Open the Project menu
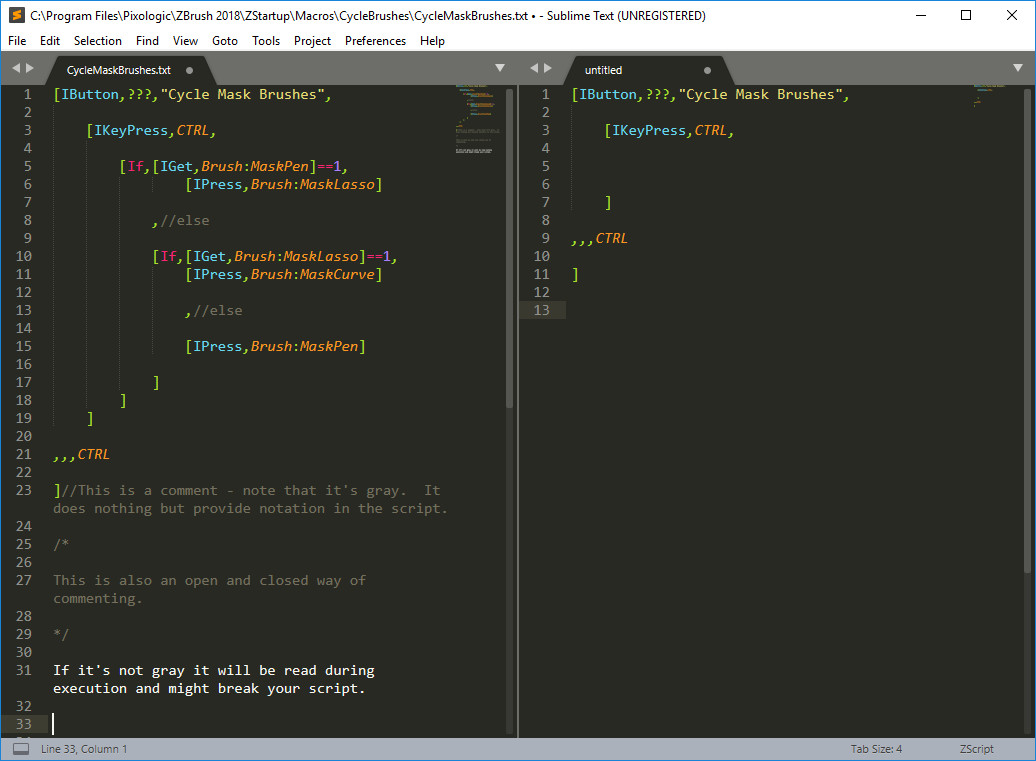Image resolution: width=1036 pixels, height=761 pixels. [x=313, y=41]
